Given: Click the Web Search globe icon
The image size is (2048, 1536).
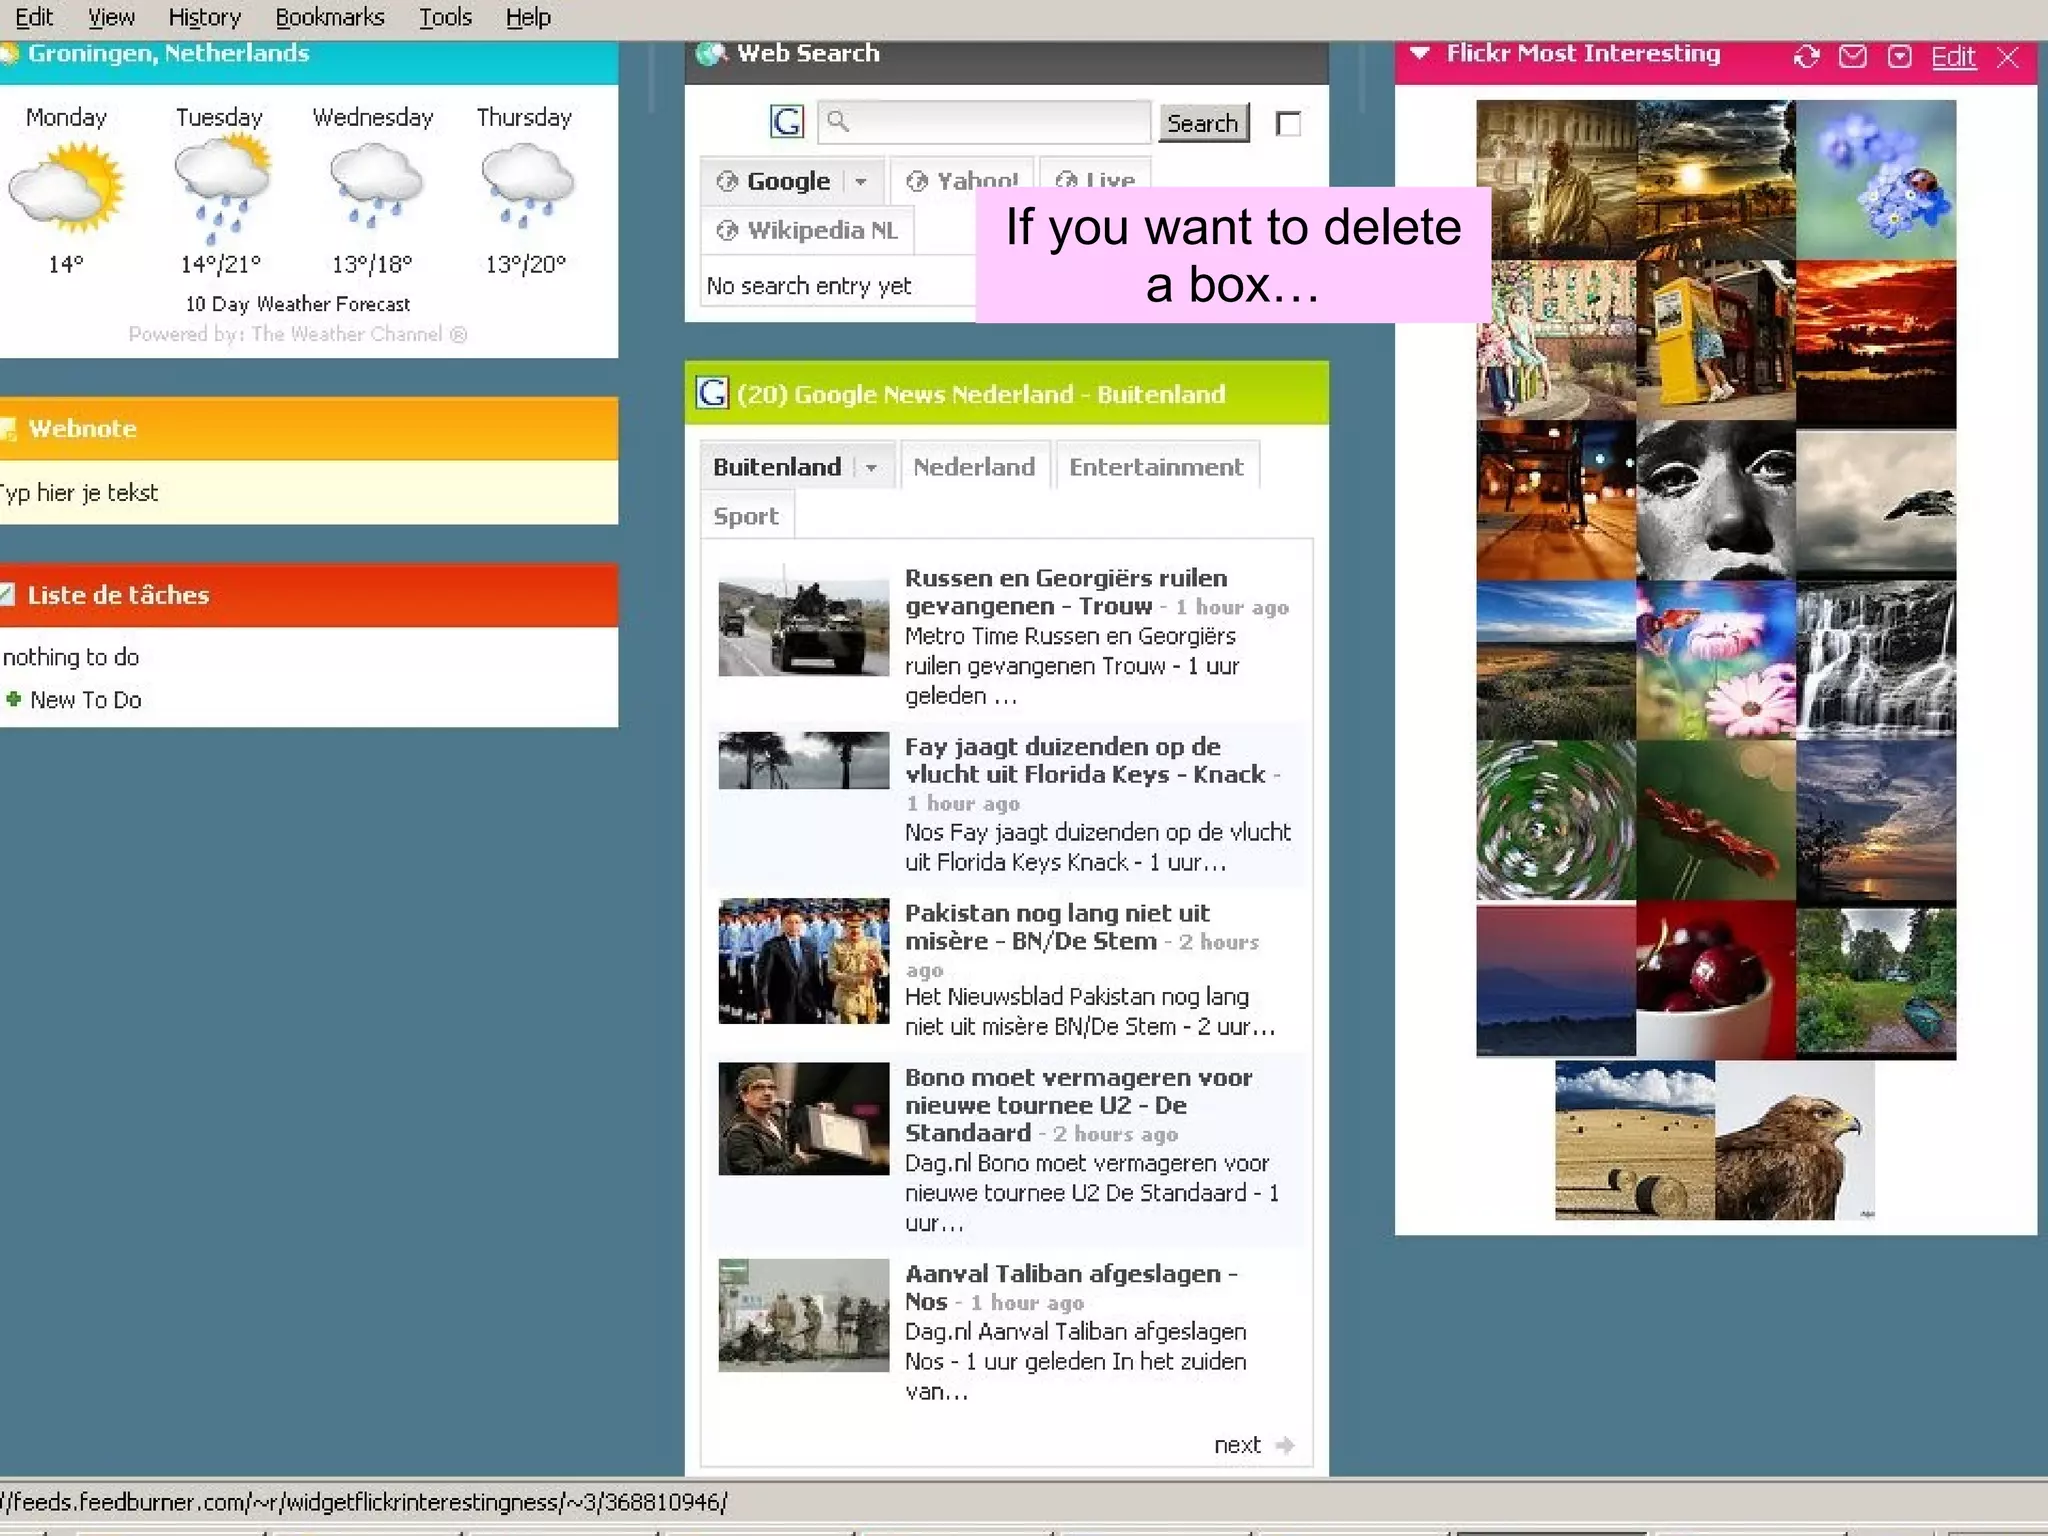Looking at the screenshot, I should 711,53.
